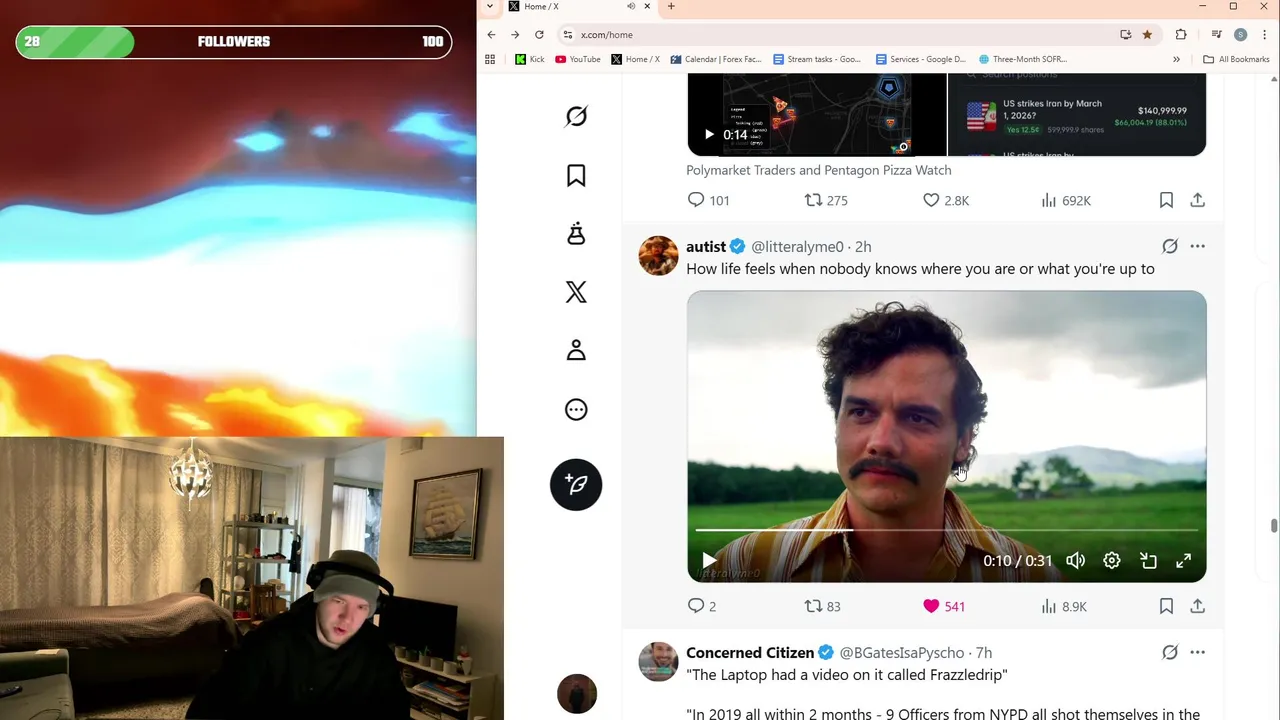
Task: Toggle bookmark star for this page
Action: 1147,34
